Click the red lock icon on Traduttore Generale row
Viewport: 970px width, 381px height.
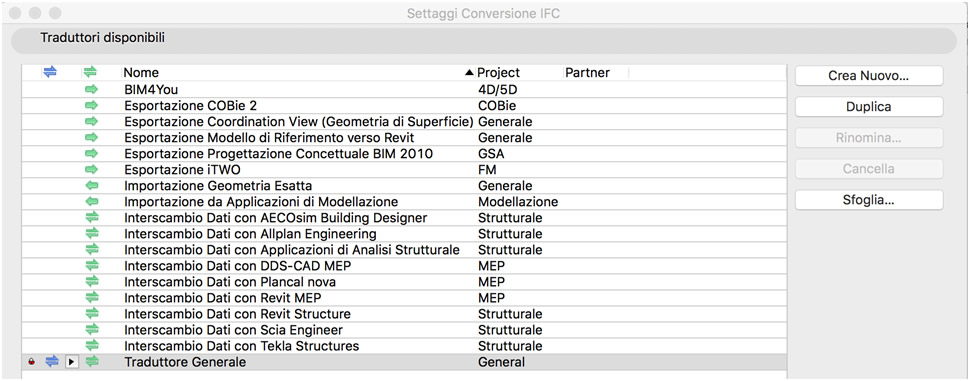[x=32, y=362]
